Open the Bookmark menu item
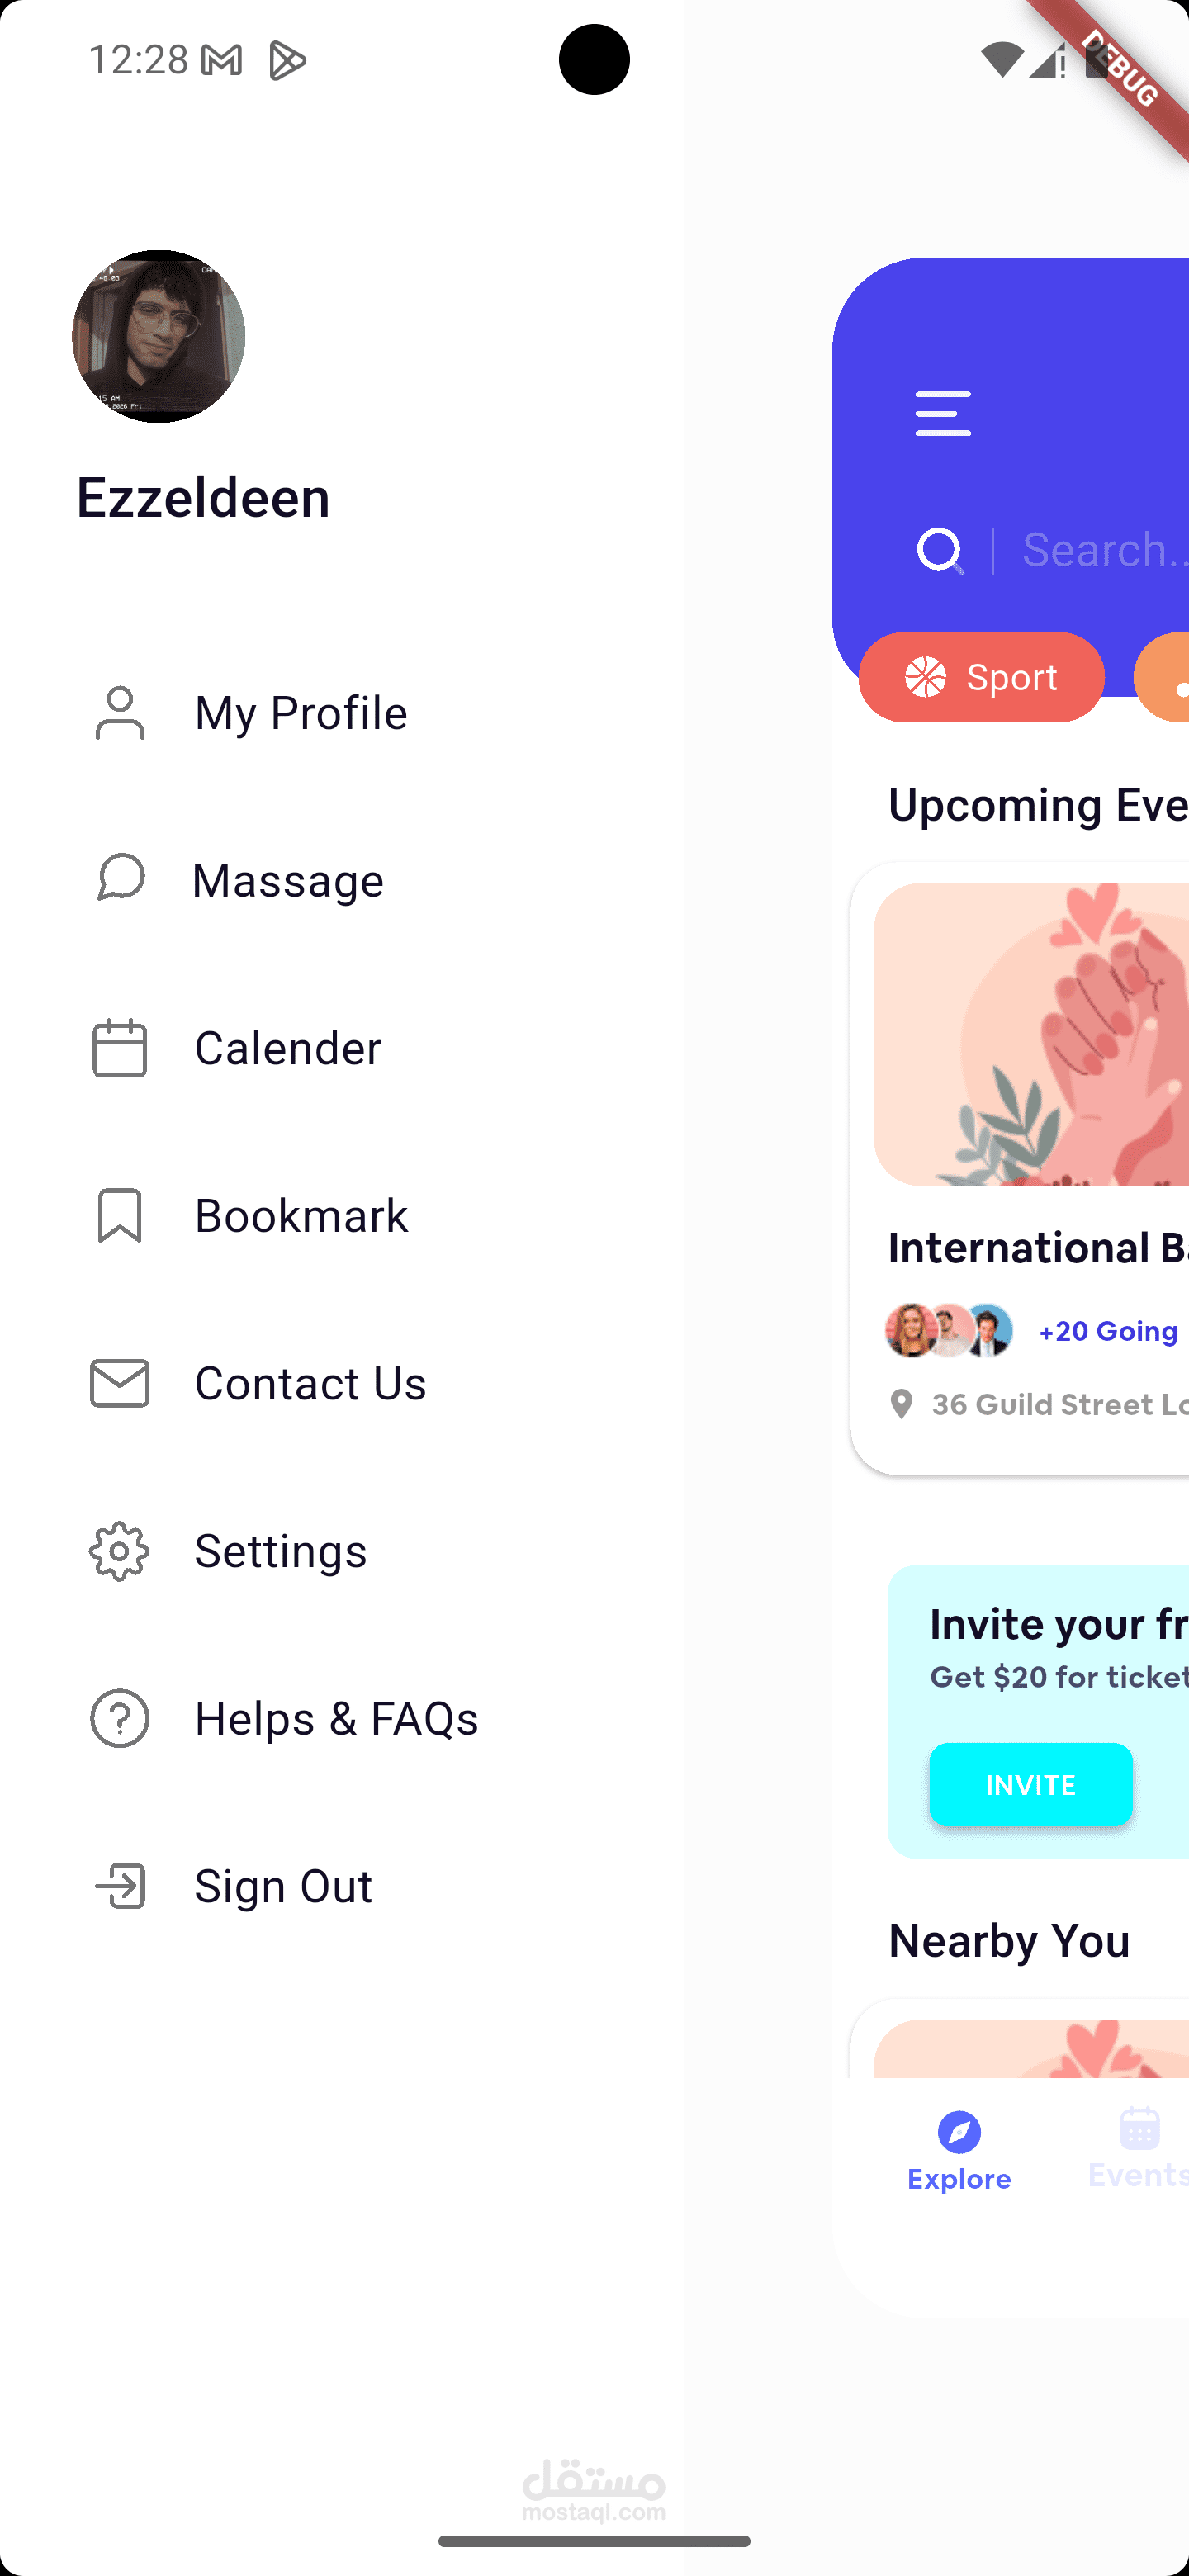The height and width of the screenshot is (2576, 1189). point(300,1216)
